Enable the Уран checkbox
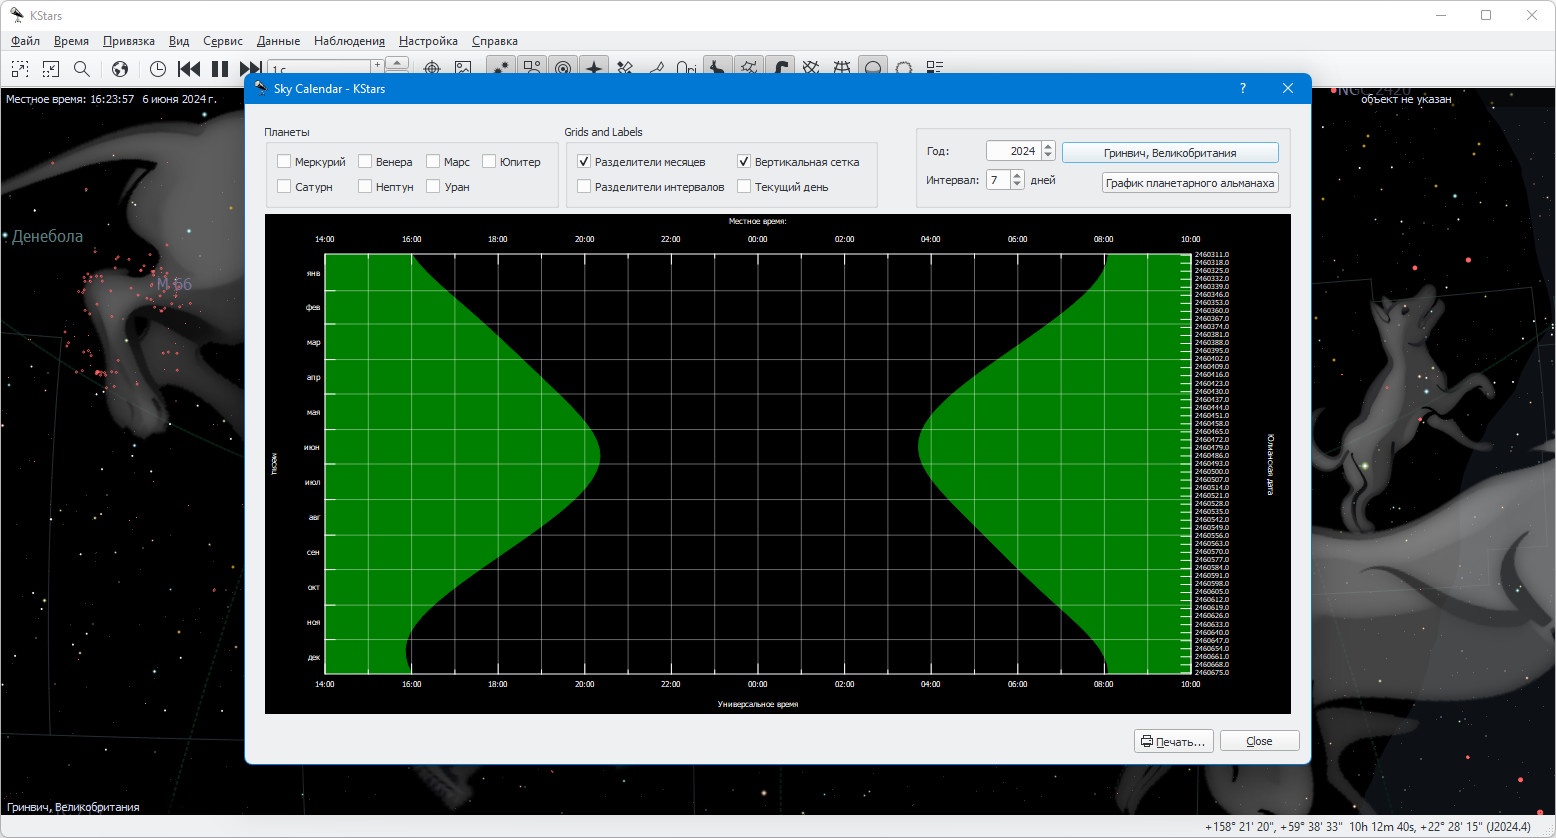 point(433,186)
